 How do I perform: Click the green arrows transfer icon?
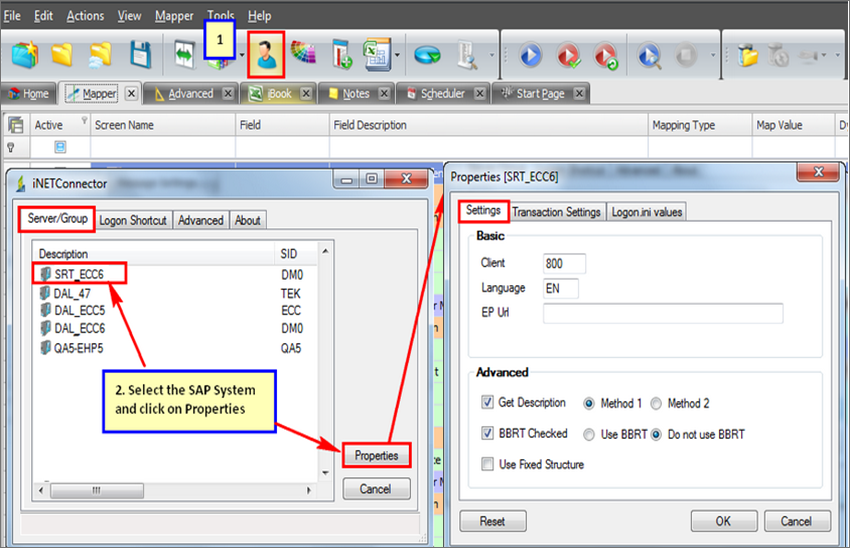(184, 55)
